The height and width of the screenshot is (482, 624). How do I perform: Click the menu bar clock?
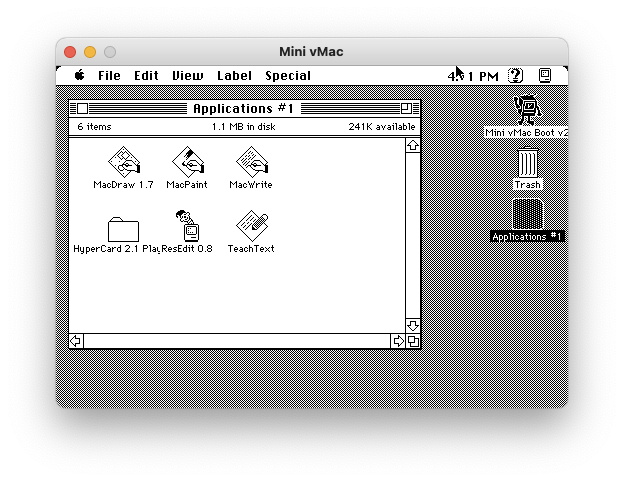click(473, 76)
